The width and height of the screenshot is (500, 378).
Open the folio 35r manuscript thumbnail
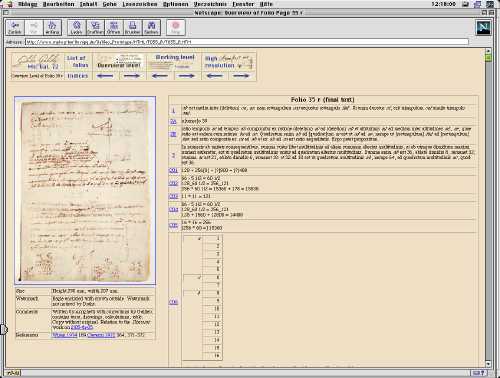[x=85, y=191]
